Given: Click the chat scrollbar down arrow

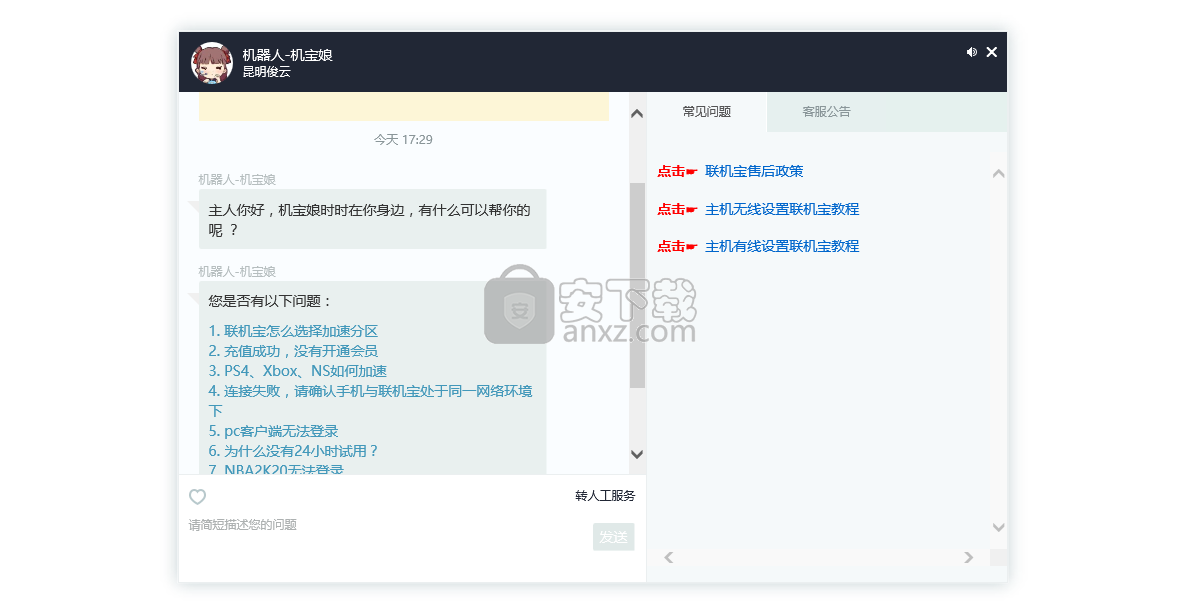Looking at the screenshot, I should coord(637,454).
